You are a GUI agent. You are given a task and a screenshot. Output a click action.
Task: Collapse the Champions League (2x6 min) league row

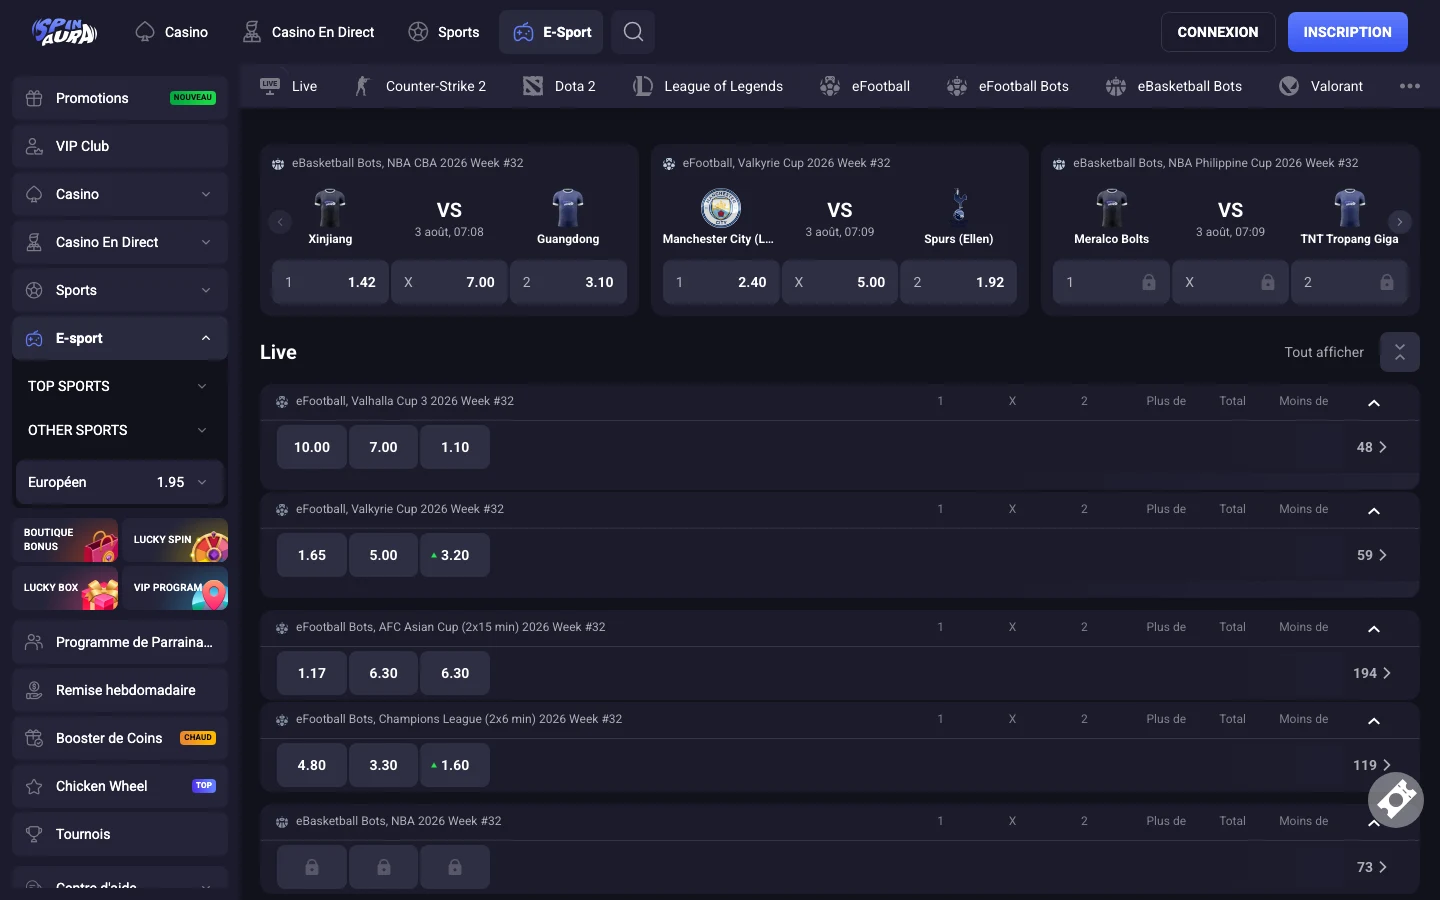pyautogui.click(x=1374, y=720)
